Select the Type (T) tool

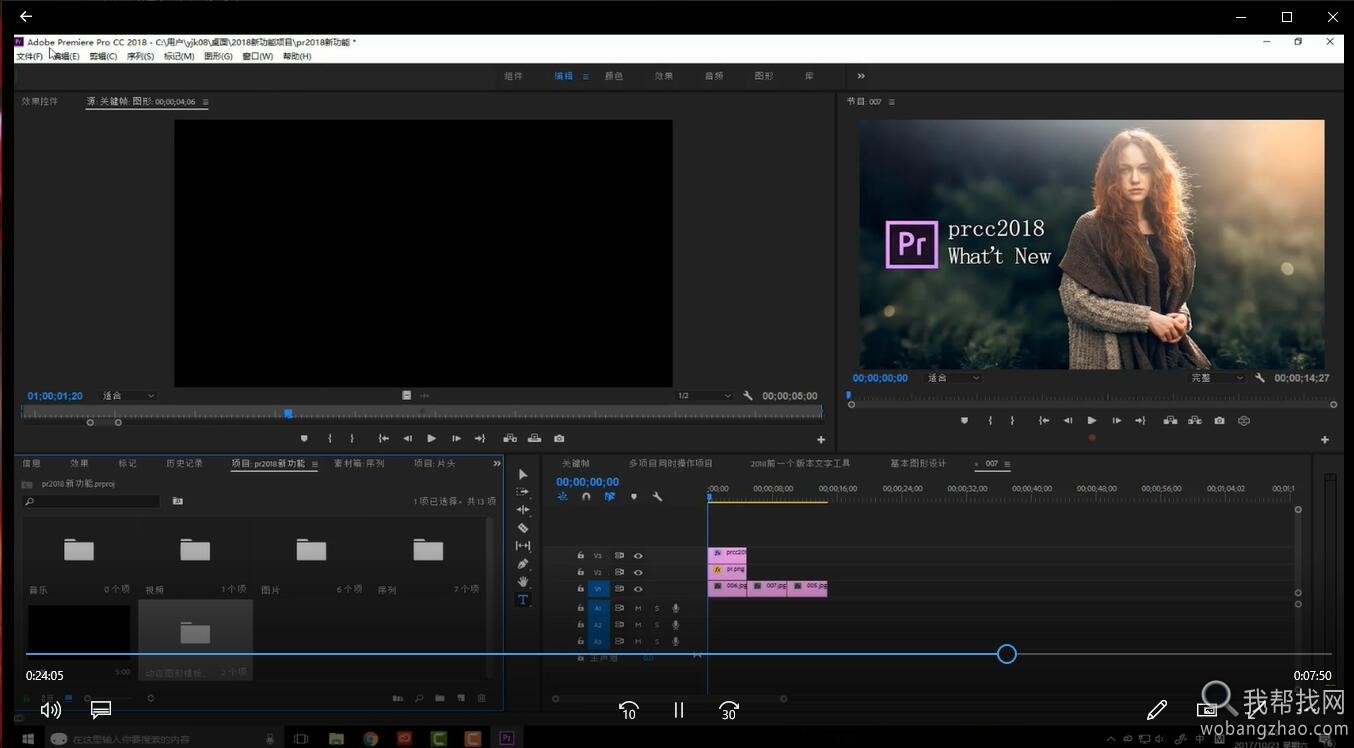[x=522, y=600]
